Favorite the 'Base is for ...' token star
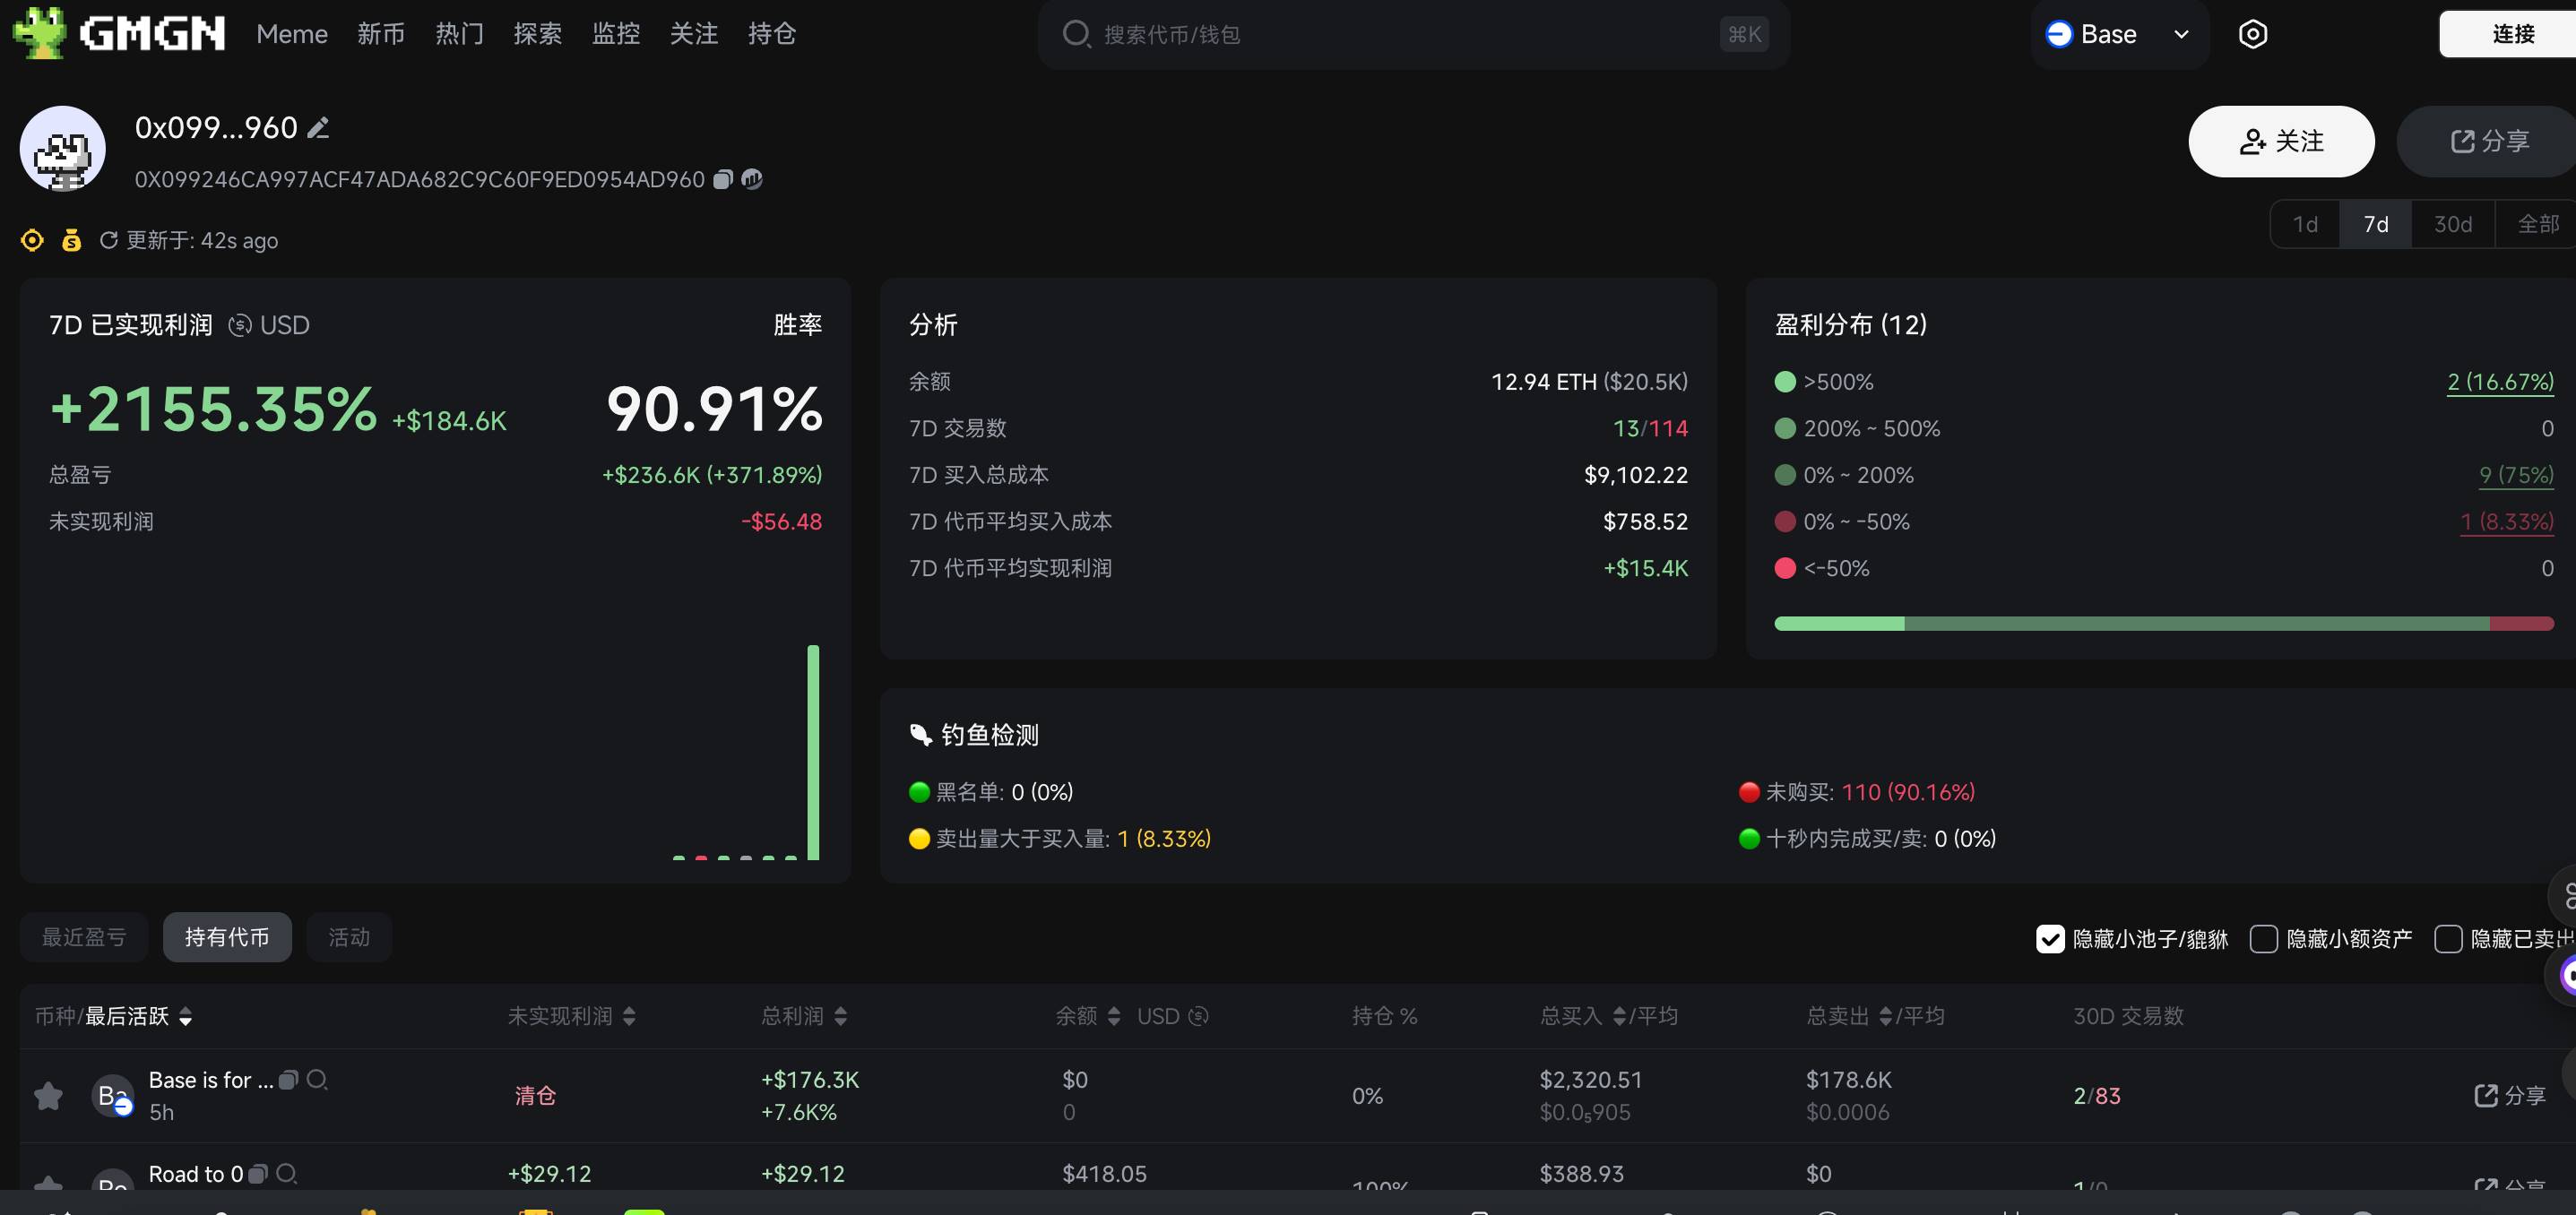2576x1215 pixels. click(47, 1095)
